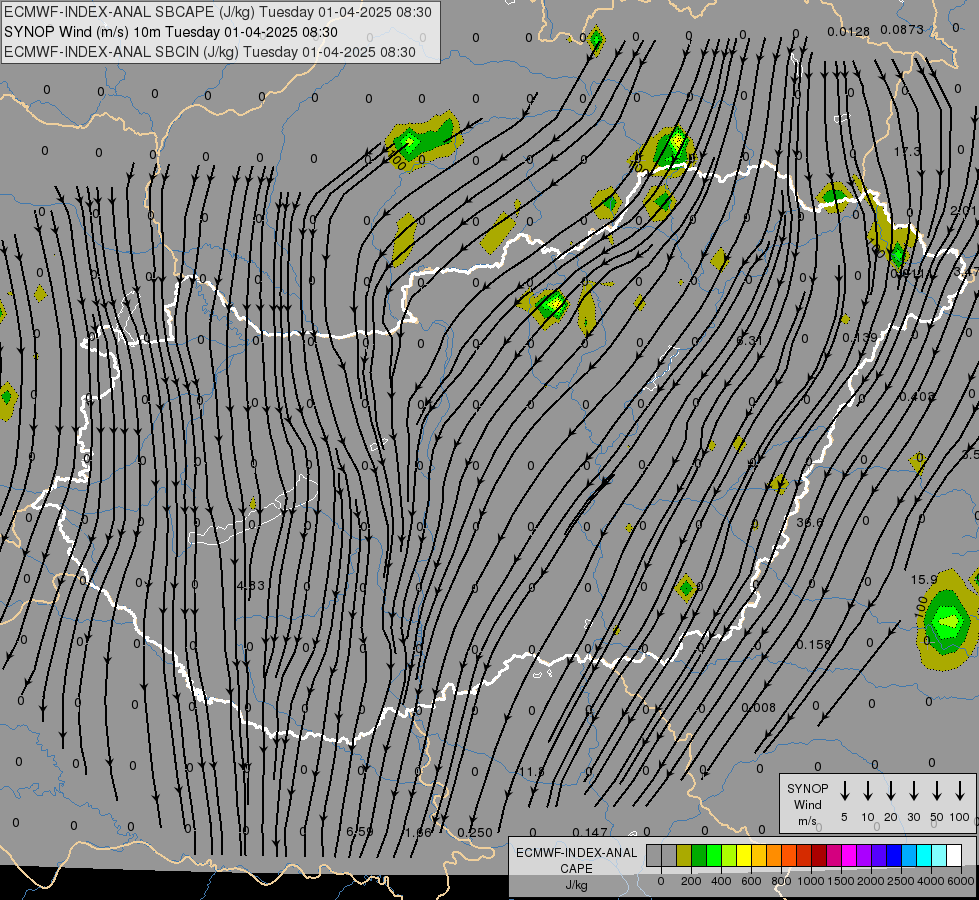Click the 10 m/s wind arrow in legend
Image resolution: width=979 pixels, height=900 pixels.
pyautogui.click(x=868, y=791)
